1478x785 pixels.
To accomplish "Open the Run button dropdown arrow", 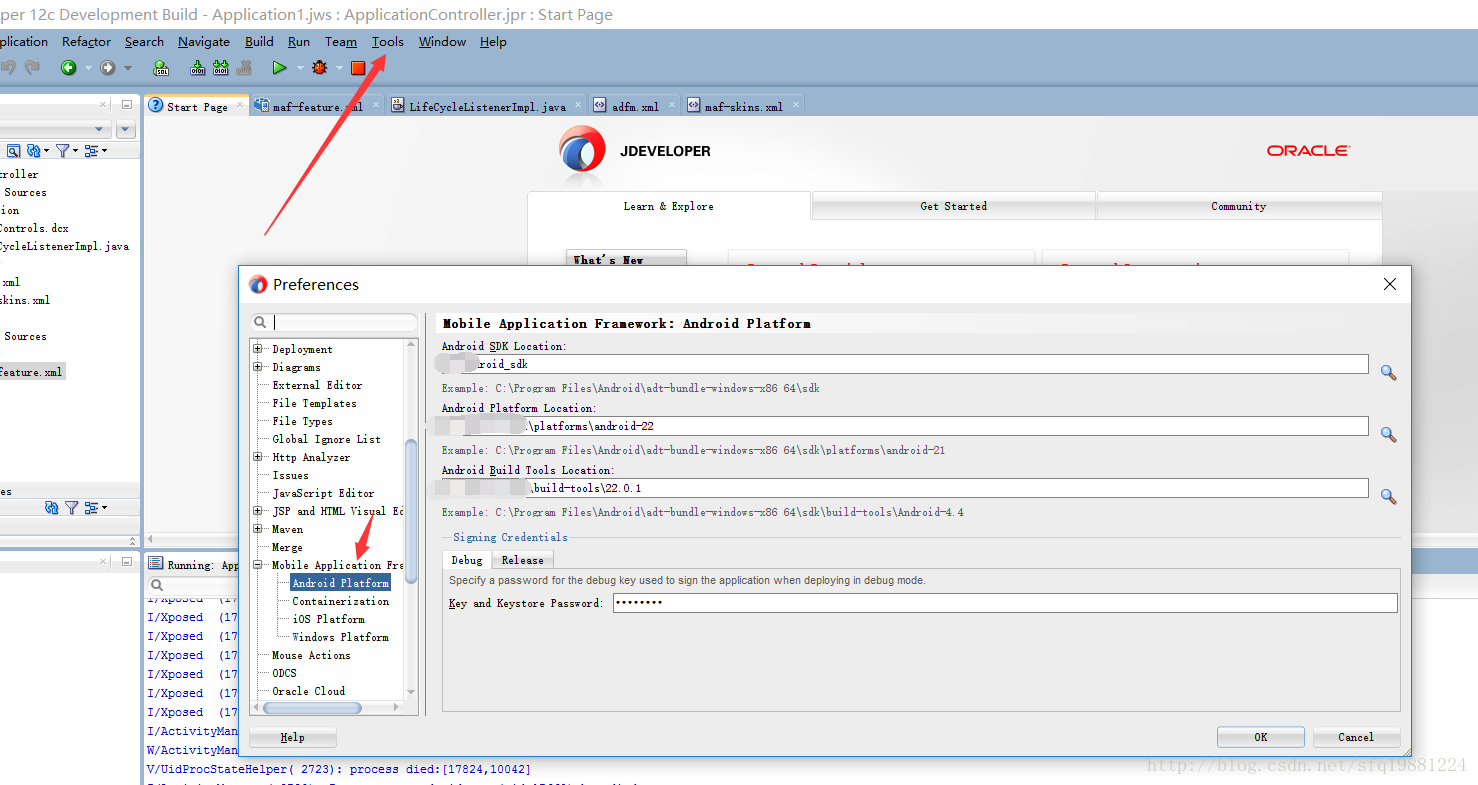I will 298,68.
